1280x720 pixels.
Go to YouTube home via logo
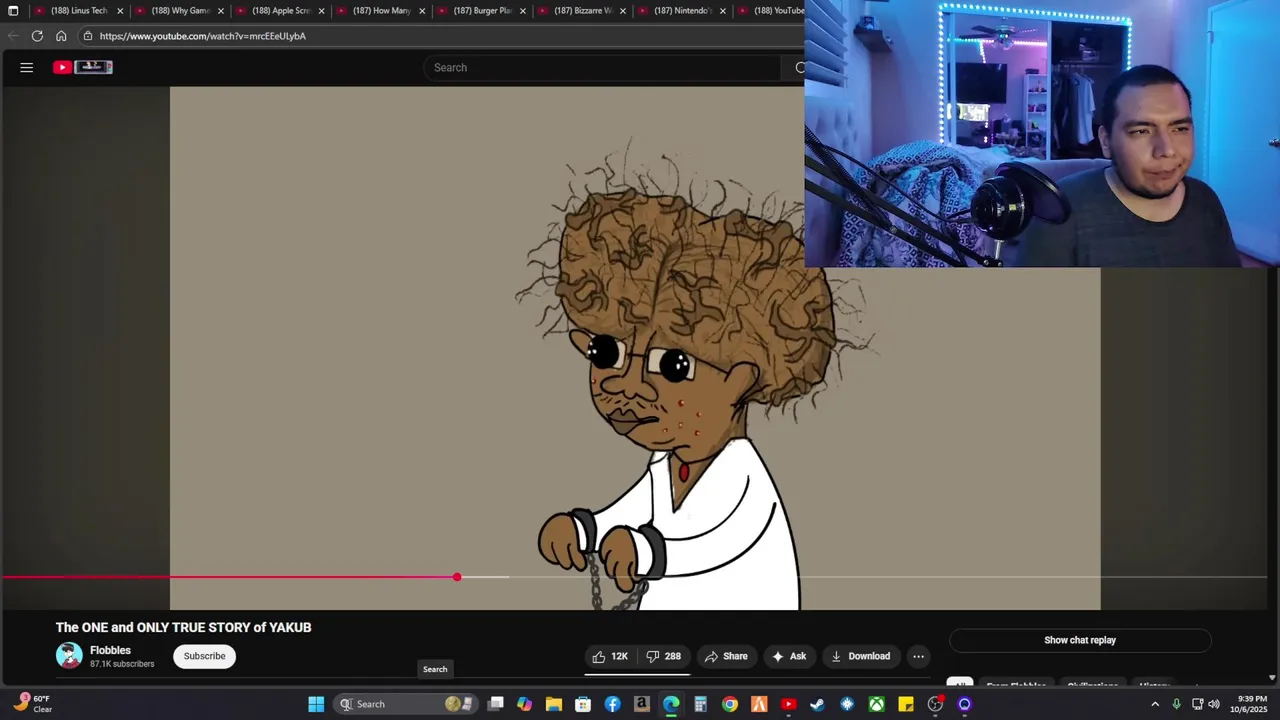pyautogui.click(x=83, y=67)
